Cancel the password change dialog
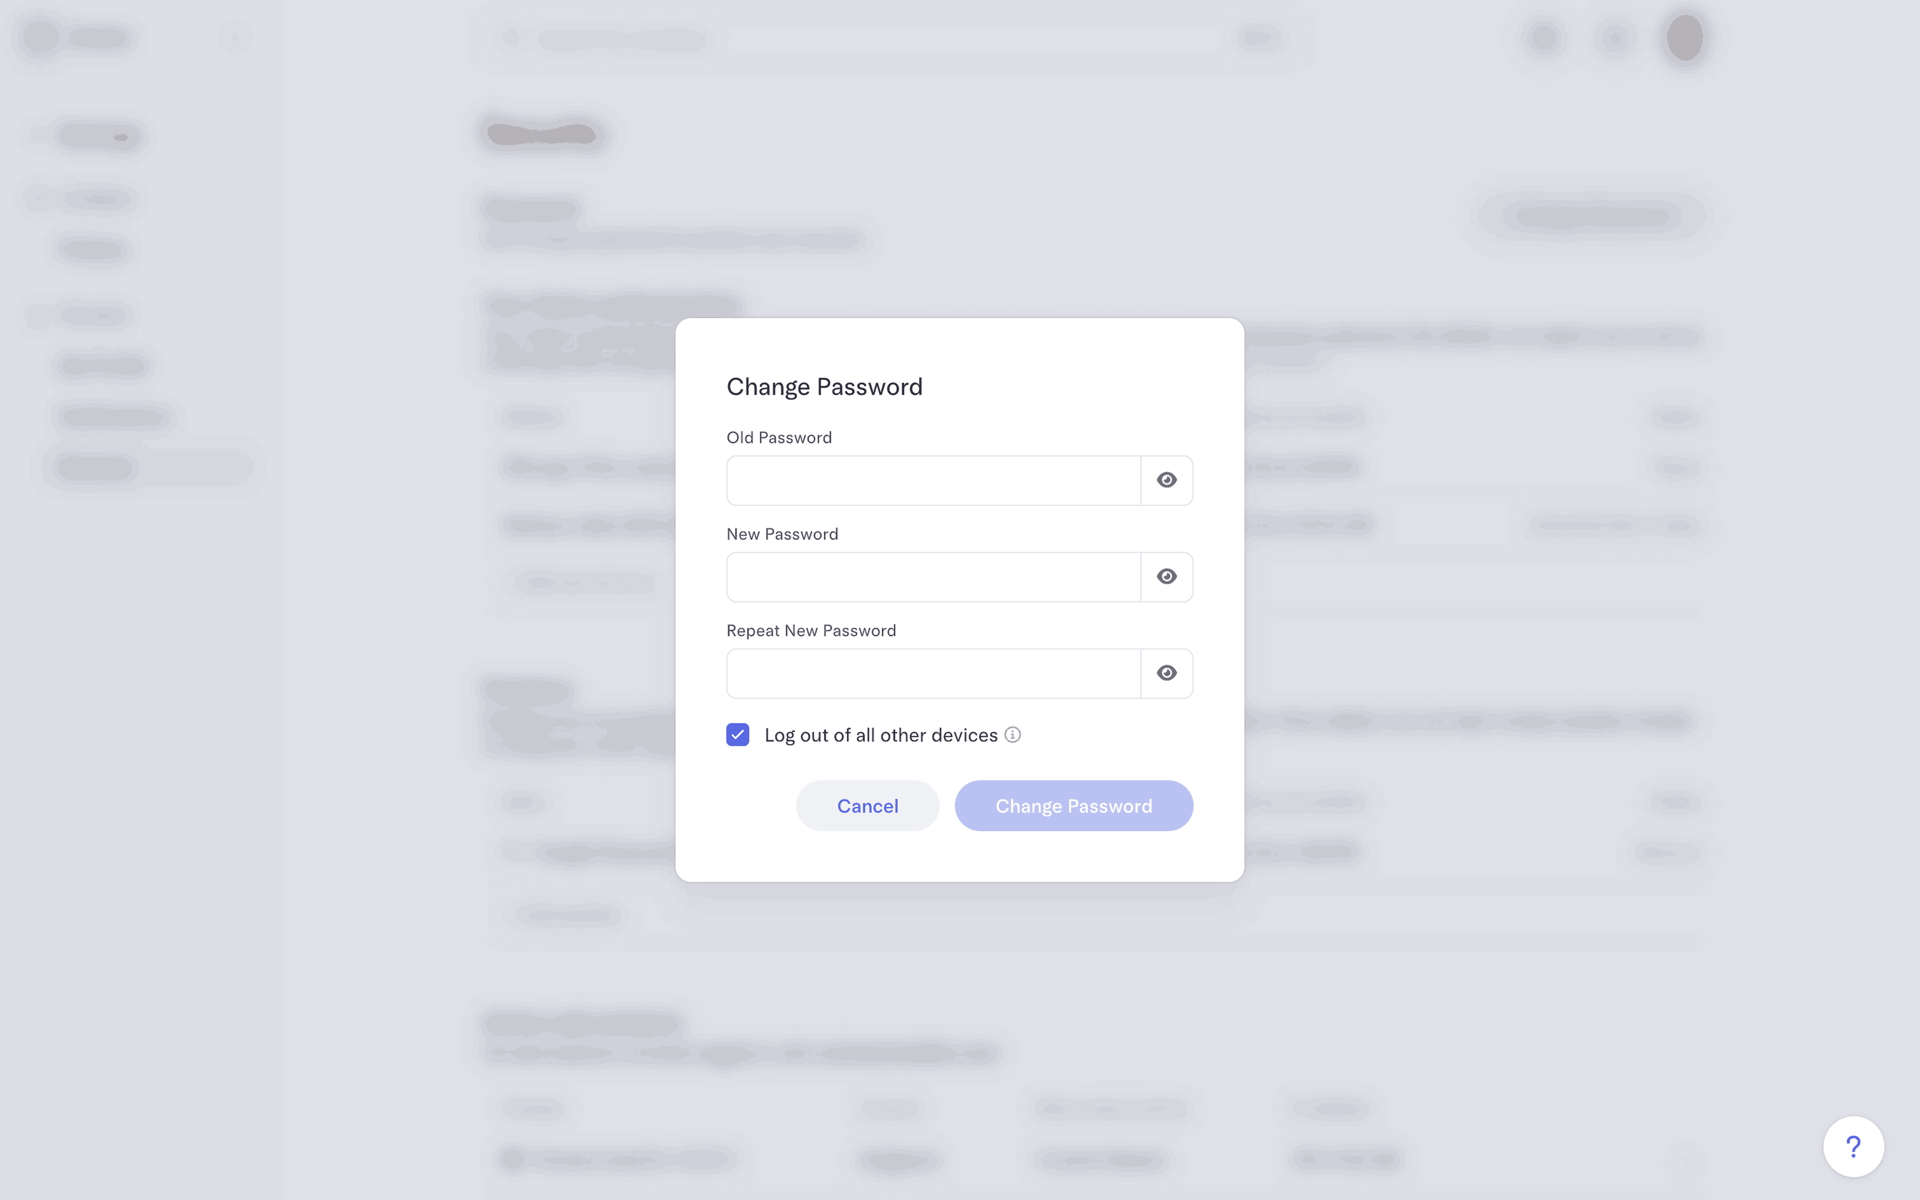1920x1200 pixels. (x=867, y=806)
